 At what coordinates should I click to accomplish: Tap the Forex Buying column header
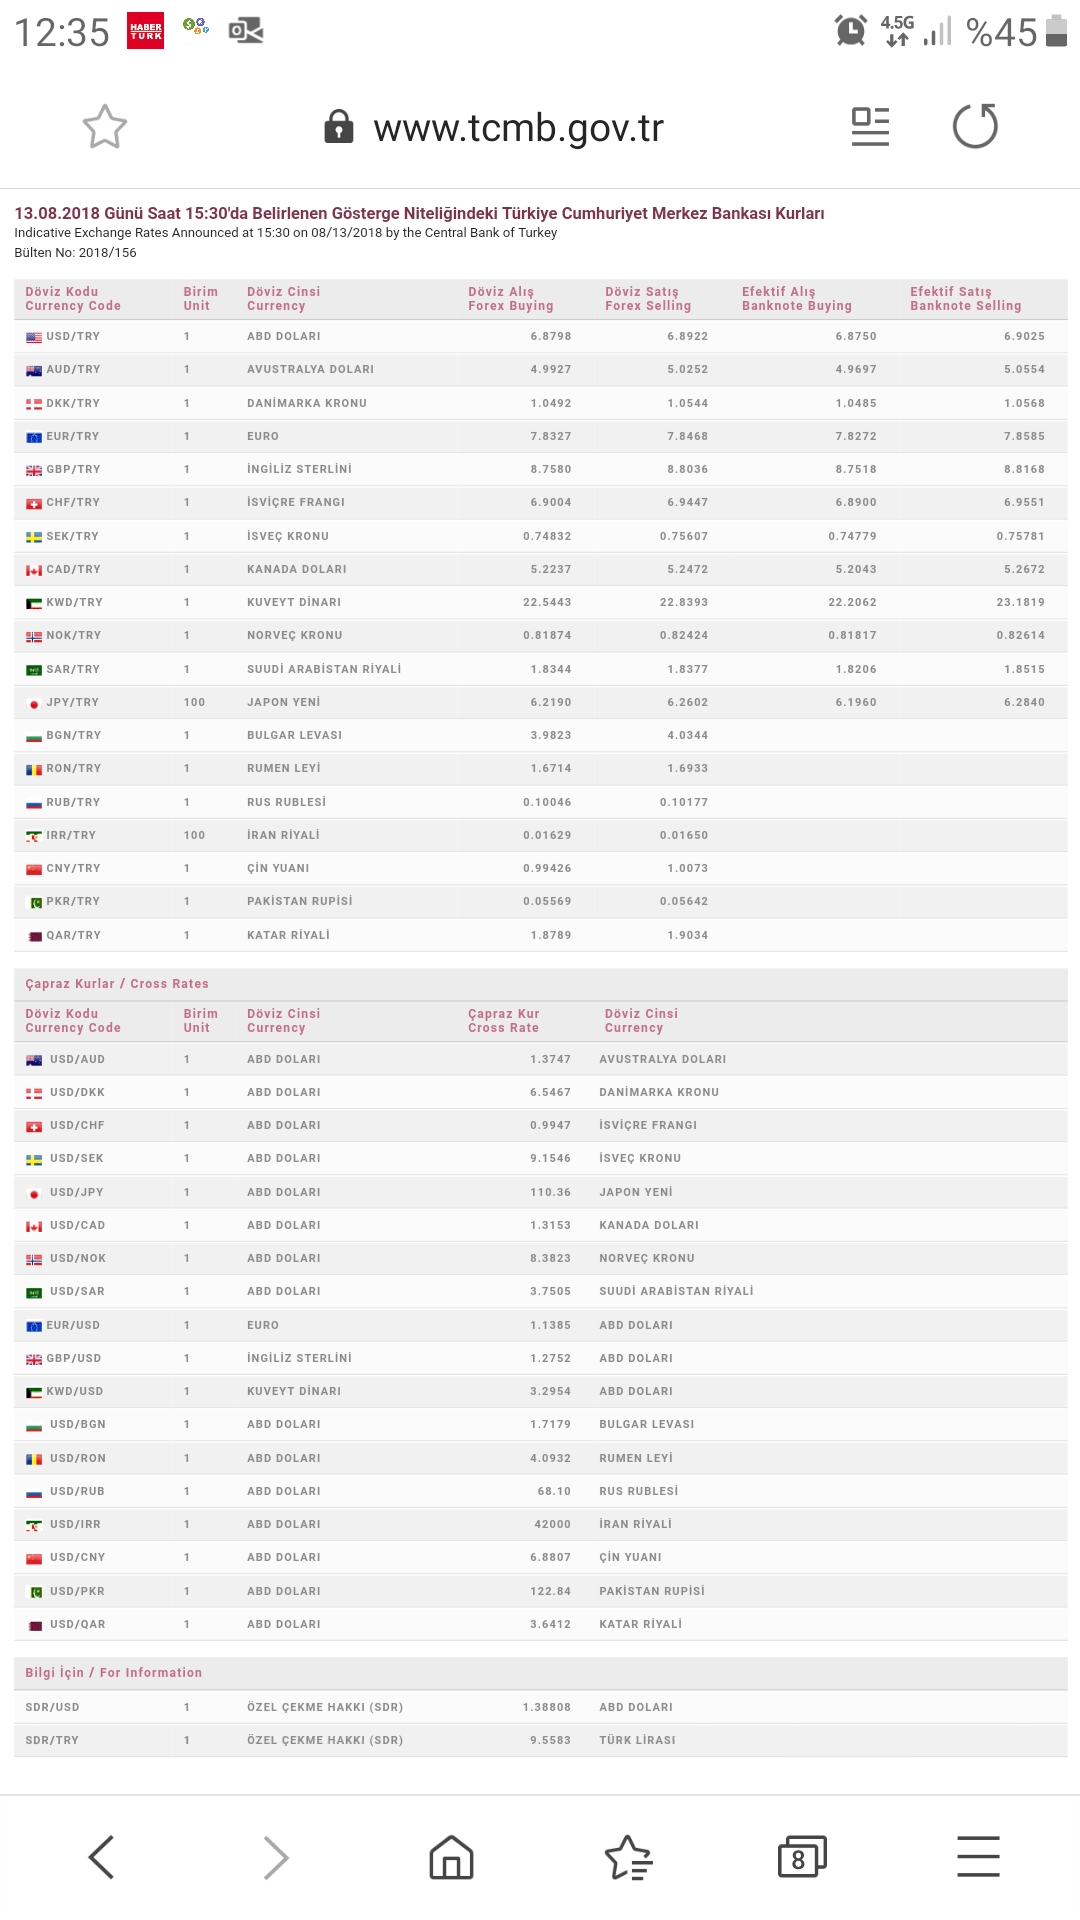510,299
